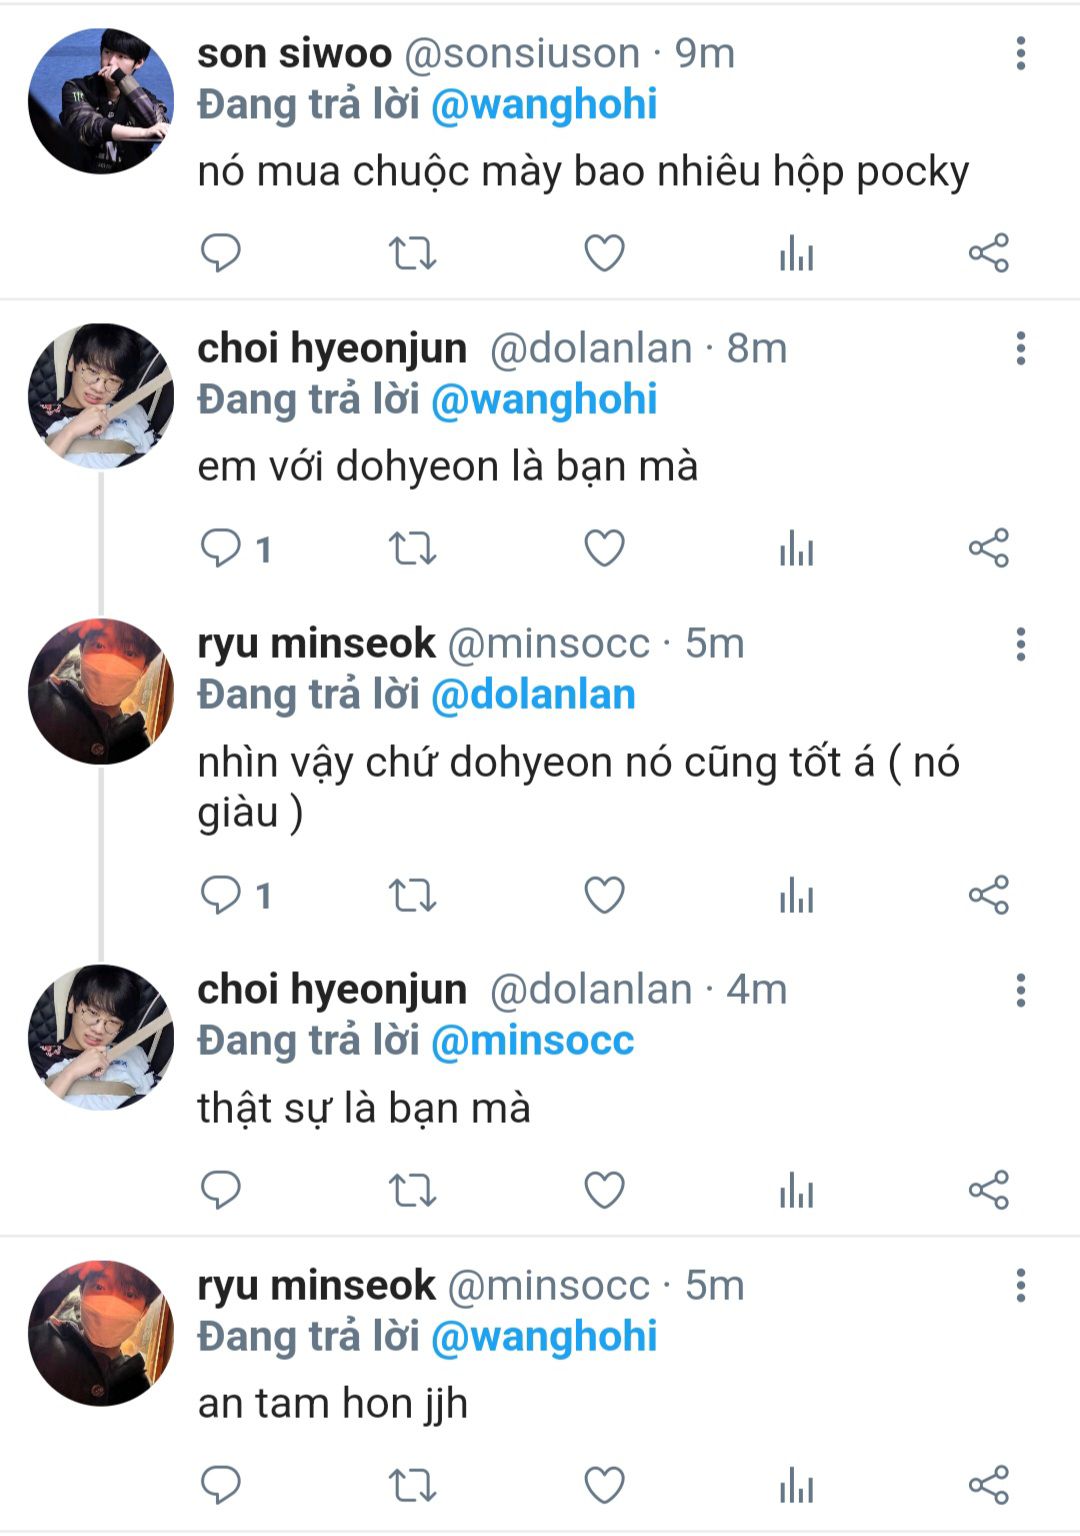Open three-dot menu on choi hyeonjun's 8m tweet
Image resolution: width=1080 pixels, height=1536 pixels.
click(x=1020, y=349)
